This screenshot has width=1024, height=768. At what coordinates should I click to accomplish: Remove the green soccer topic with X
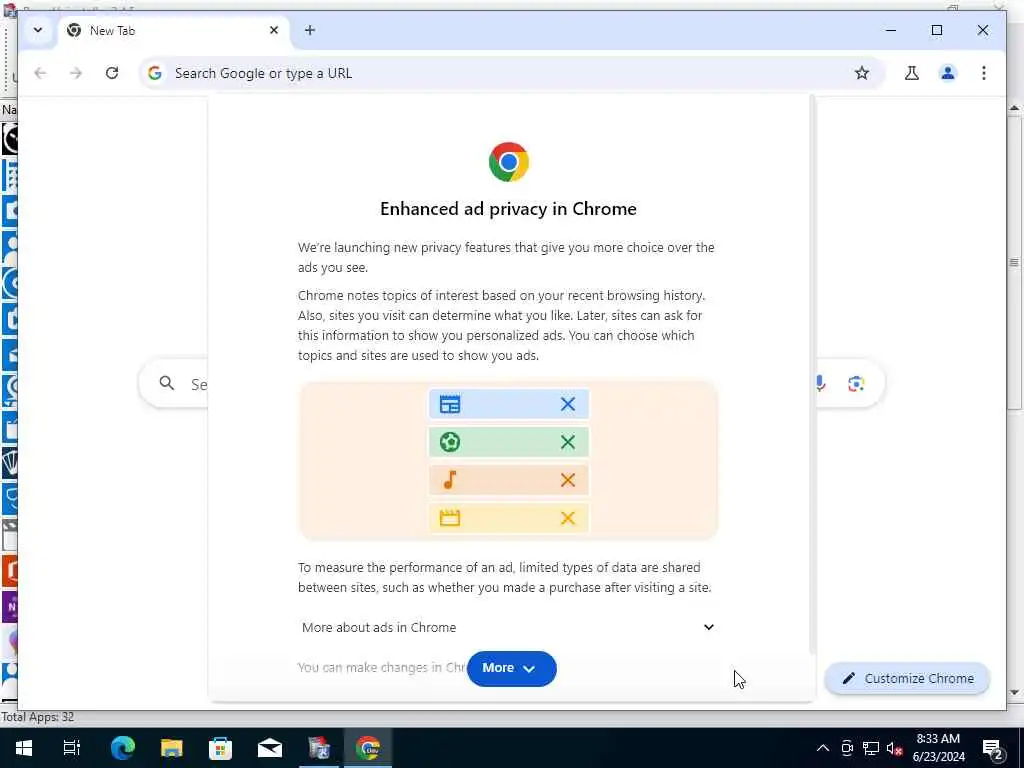click(x=568, y=442)
